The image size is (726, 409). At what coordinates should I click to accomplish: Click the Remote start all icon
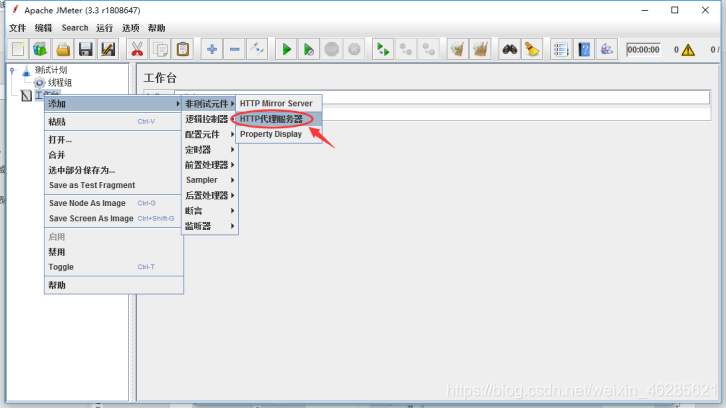pyautogui.click(x=383, y=49)
